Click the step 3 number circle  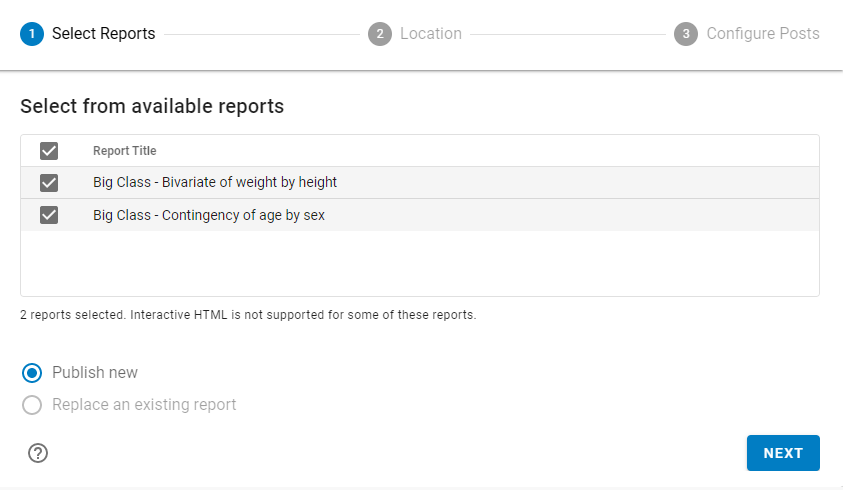686,34
